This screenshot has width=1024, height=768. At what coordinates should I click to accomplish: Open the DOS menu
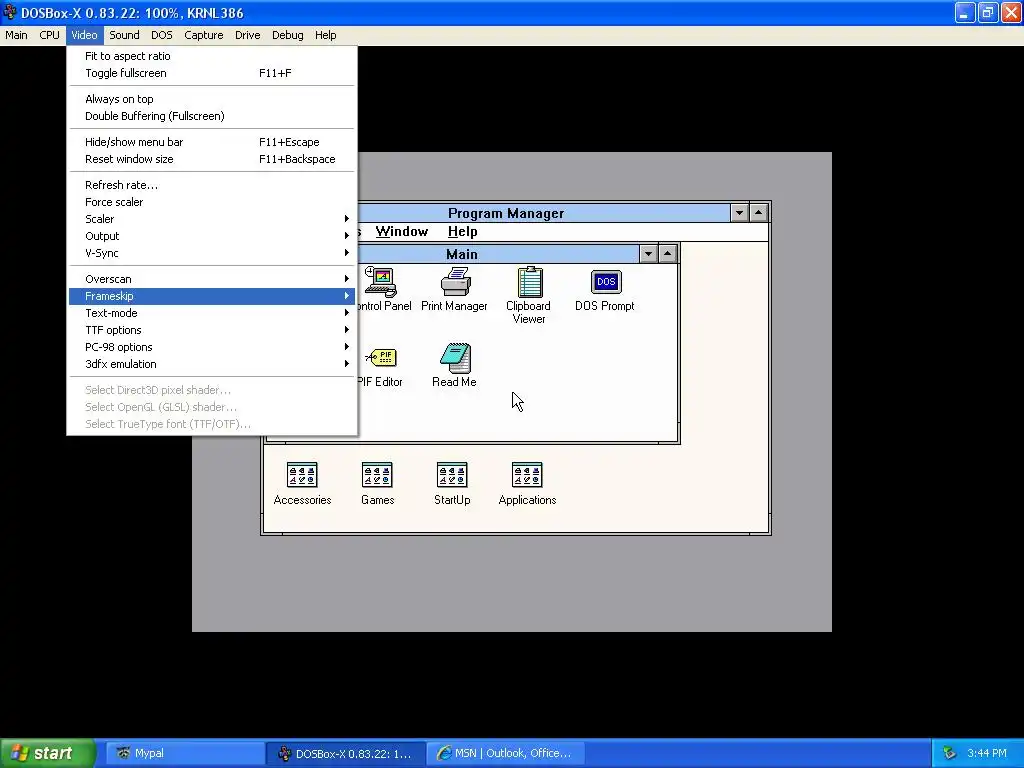point(162,35)
